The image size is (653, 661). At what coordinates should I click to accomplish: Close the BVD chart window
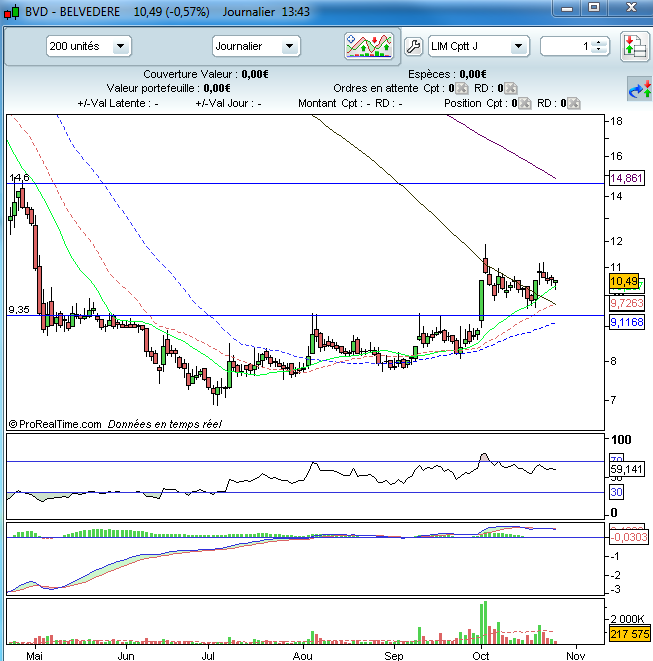(631, 8)
